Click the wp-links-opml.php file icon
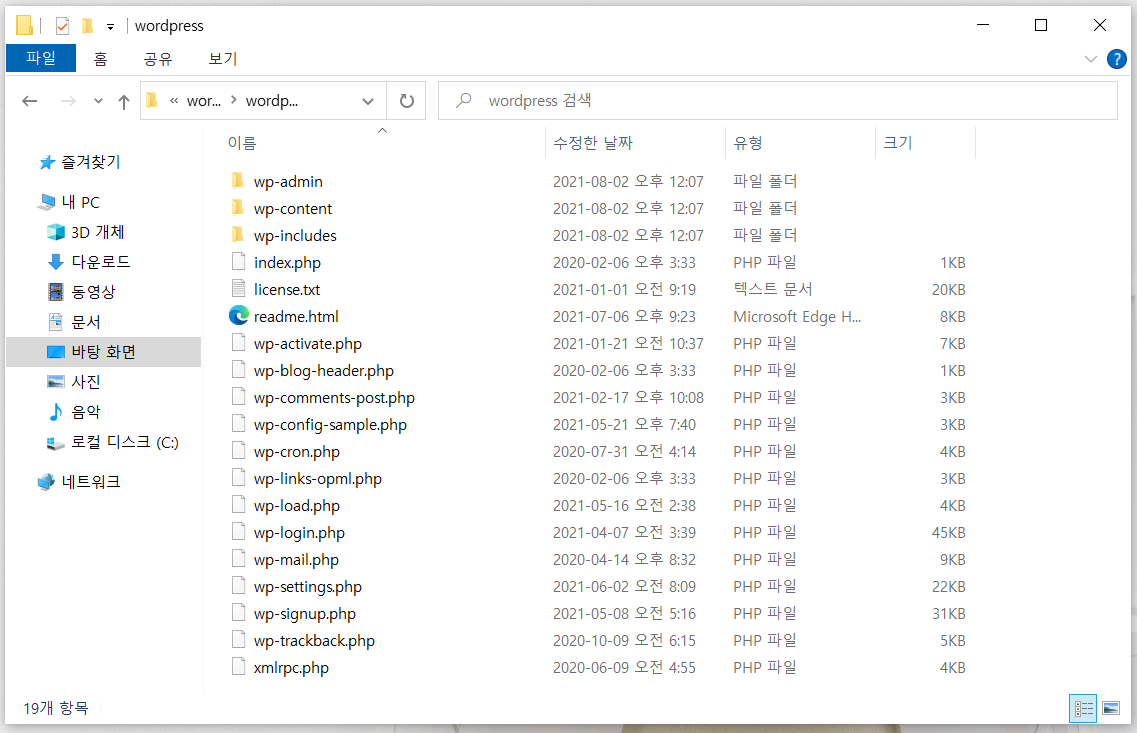The height and width of the screenshot is (733, 1137). tap(239, 478)
